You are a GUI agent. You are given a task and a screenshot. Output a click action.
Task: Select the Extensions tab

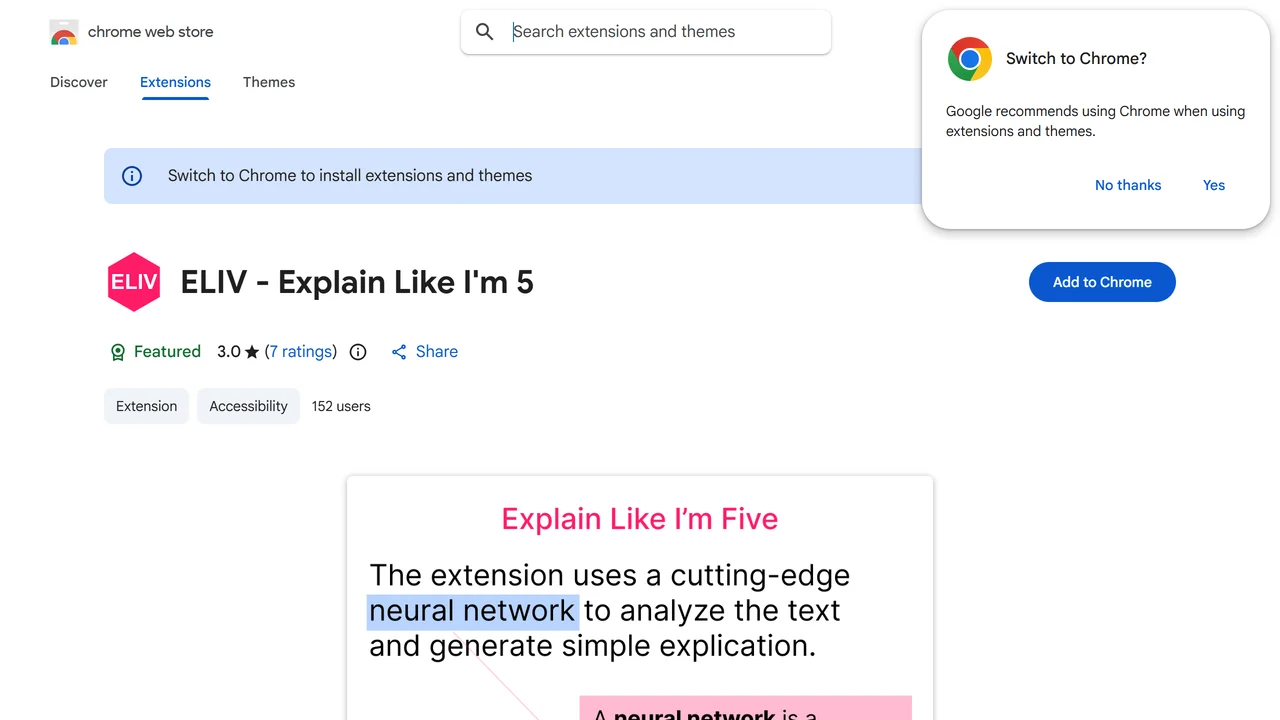(x=175, y=82)
